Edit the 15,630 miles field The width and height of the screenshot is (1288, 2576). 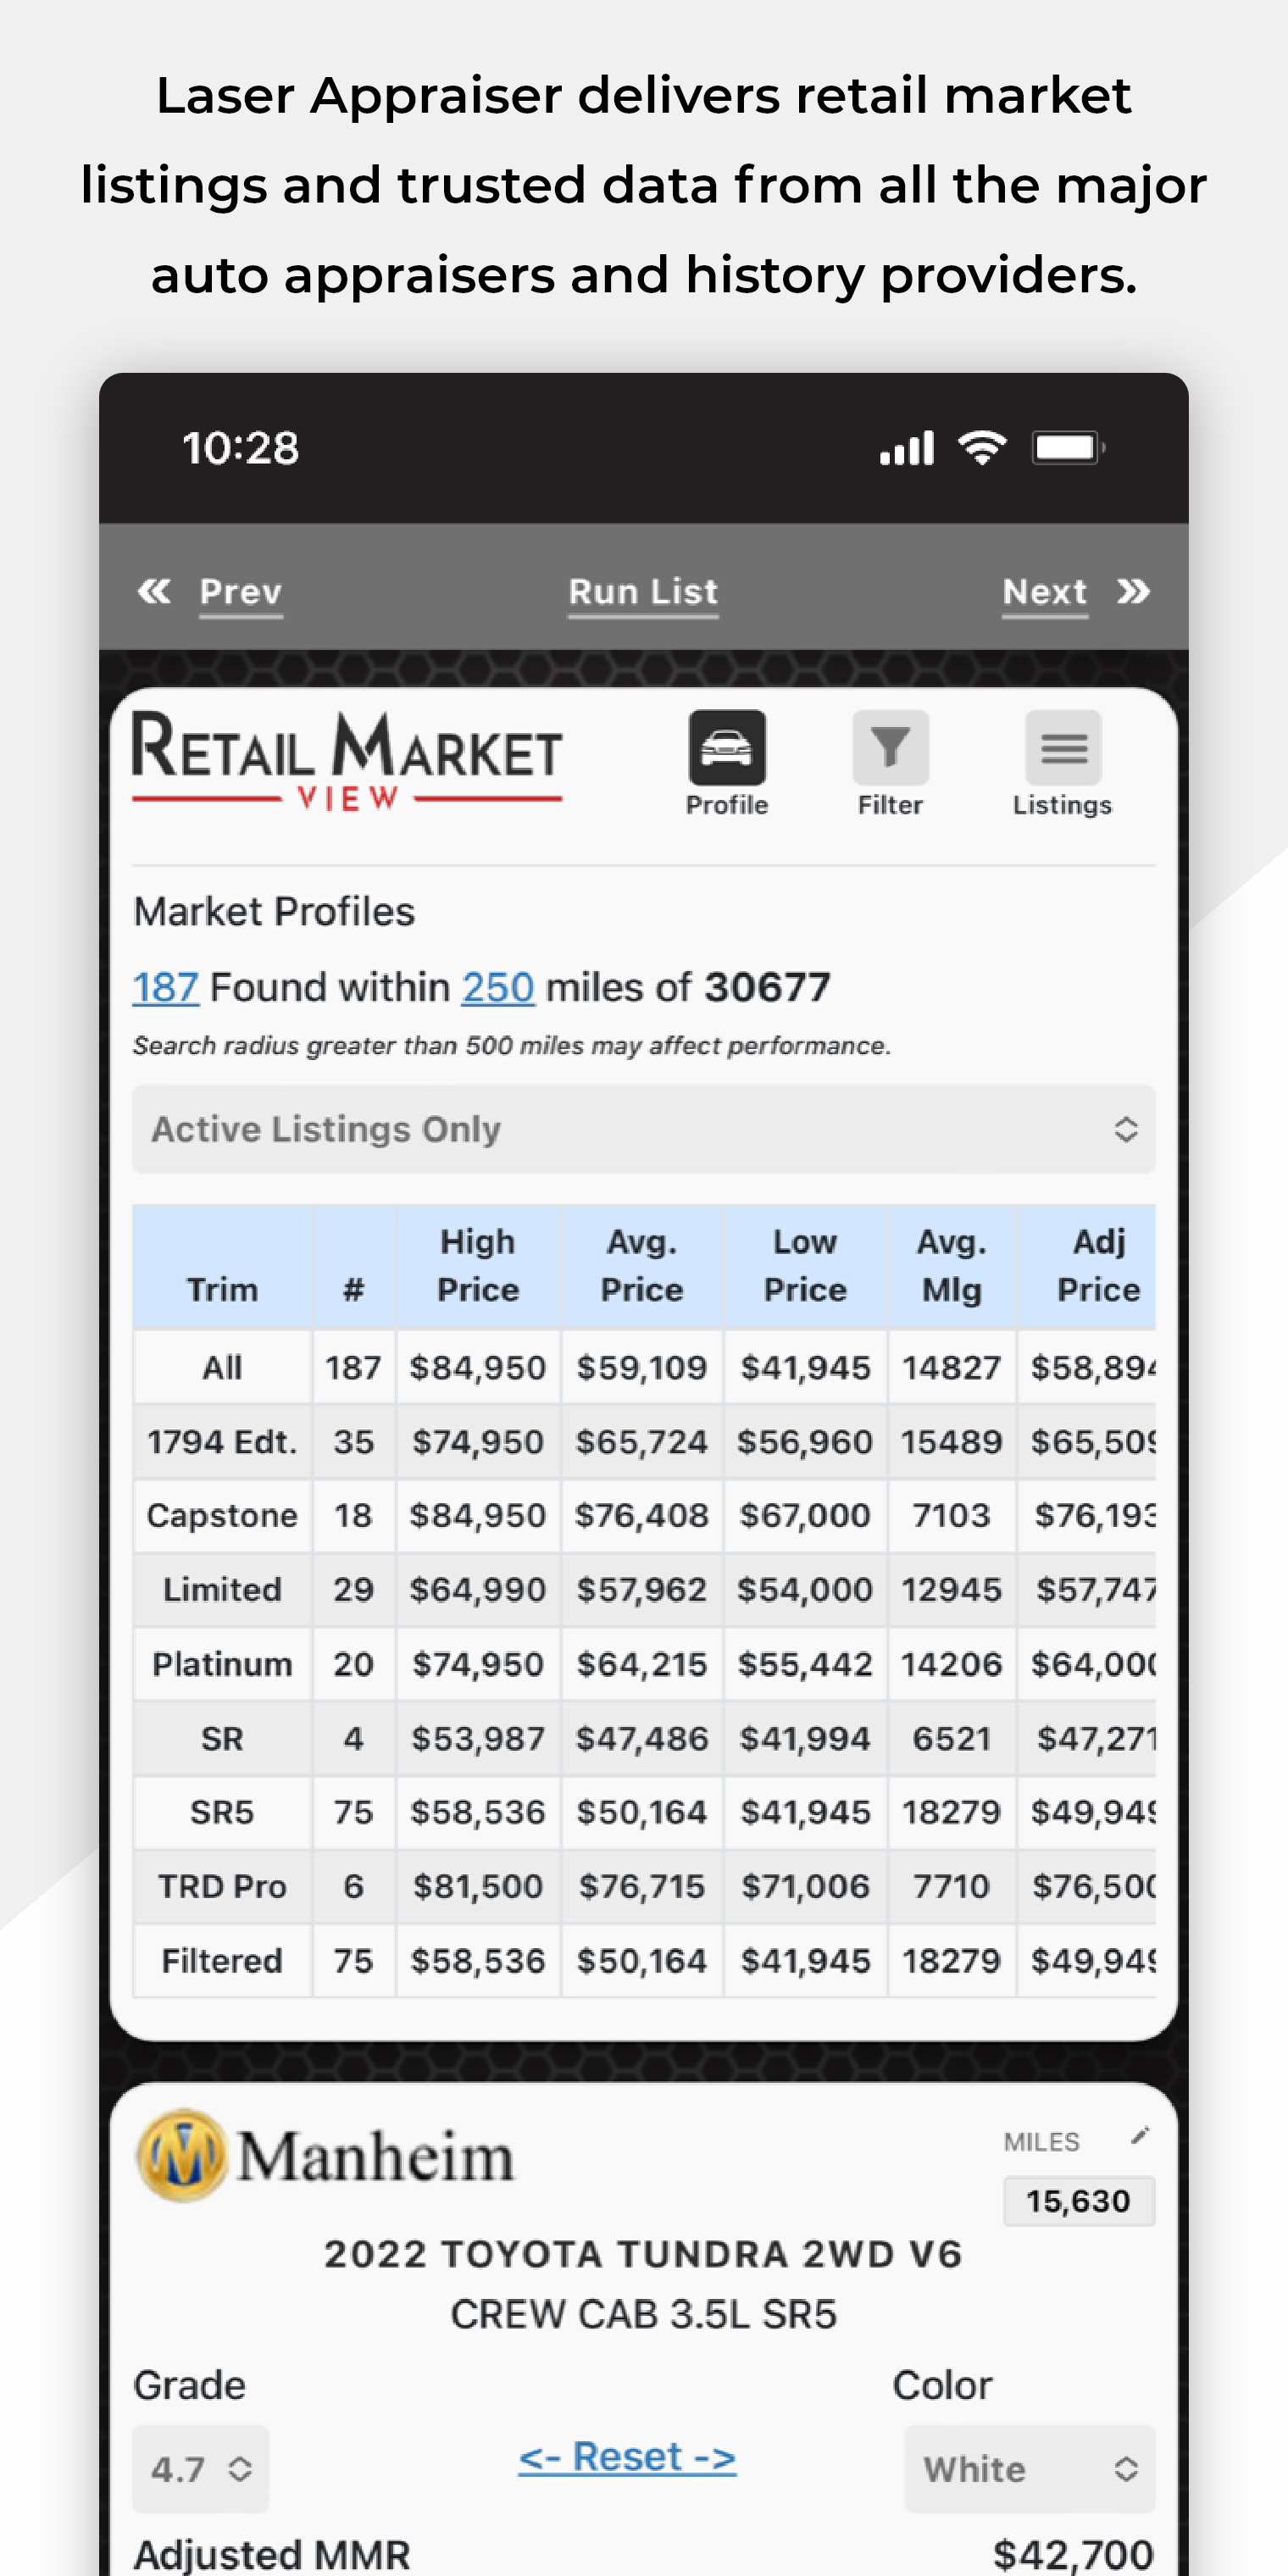click(1079, 2201)
